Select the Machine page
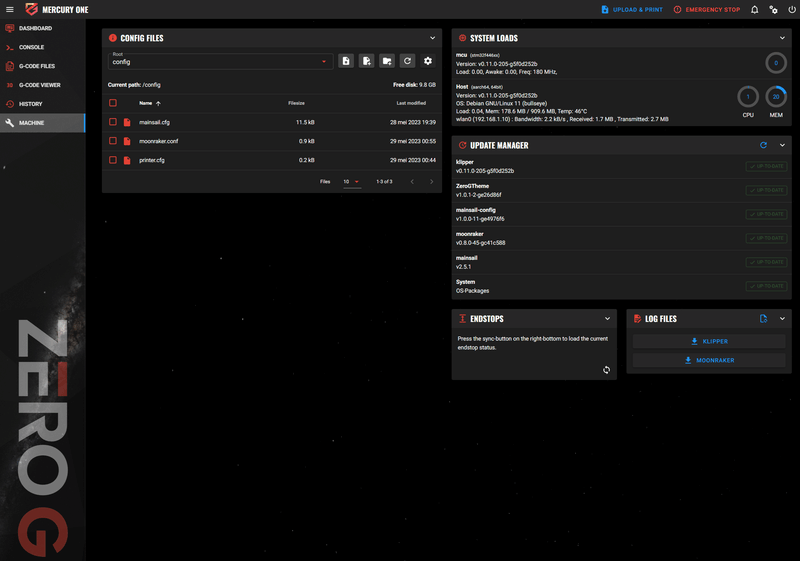Screen dimensions: 800x561 tap(43, 123)
